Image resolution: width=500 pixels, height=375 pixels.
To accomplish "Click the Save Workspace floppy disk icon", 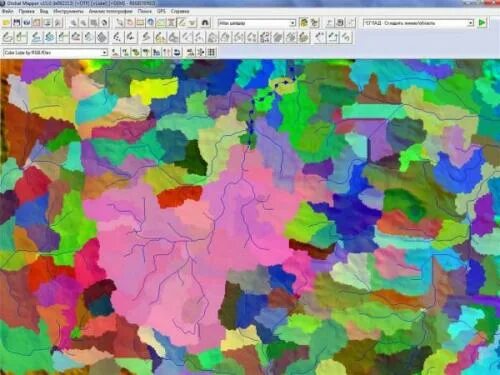I will (x=17, y=23).
